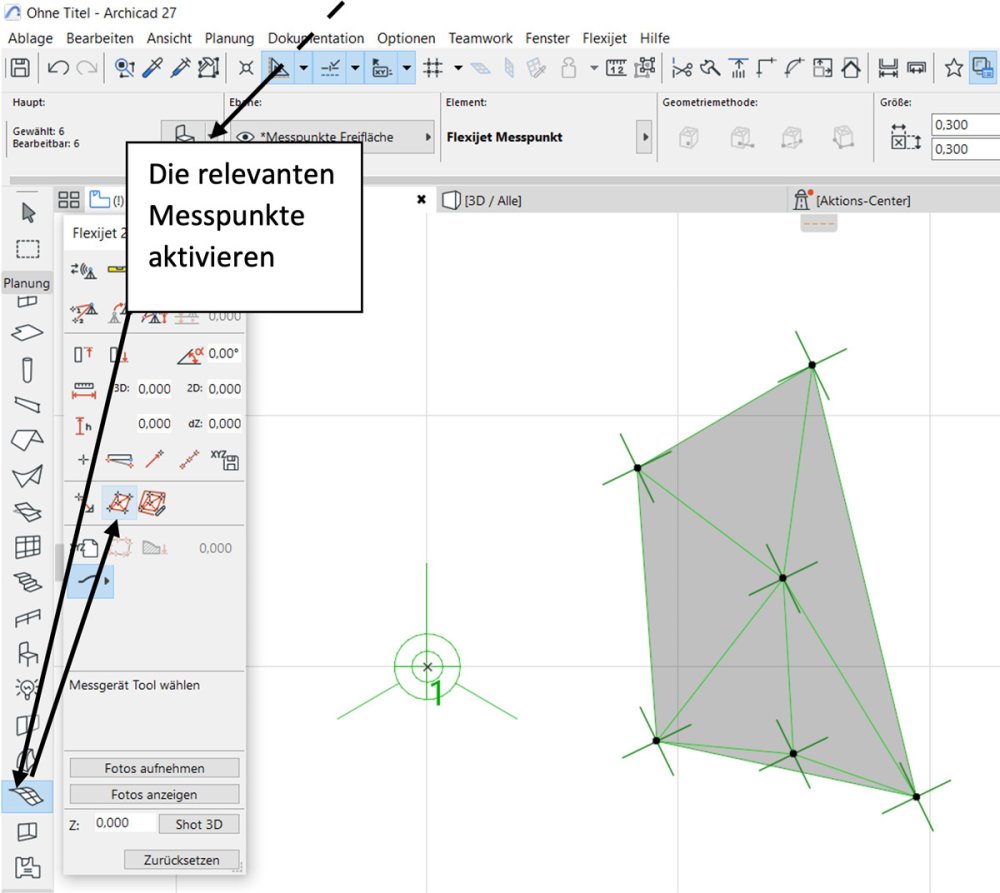This screenshot has width=1000, height=893.
Task: Click the Fotos aufnehmen button
Action: [154, 768]
